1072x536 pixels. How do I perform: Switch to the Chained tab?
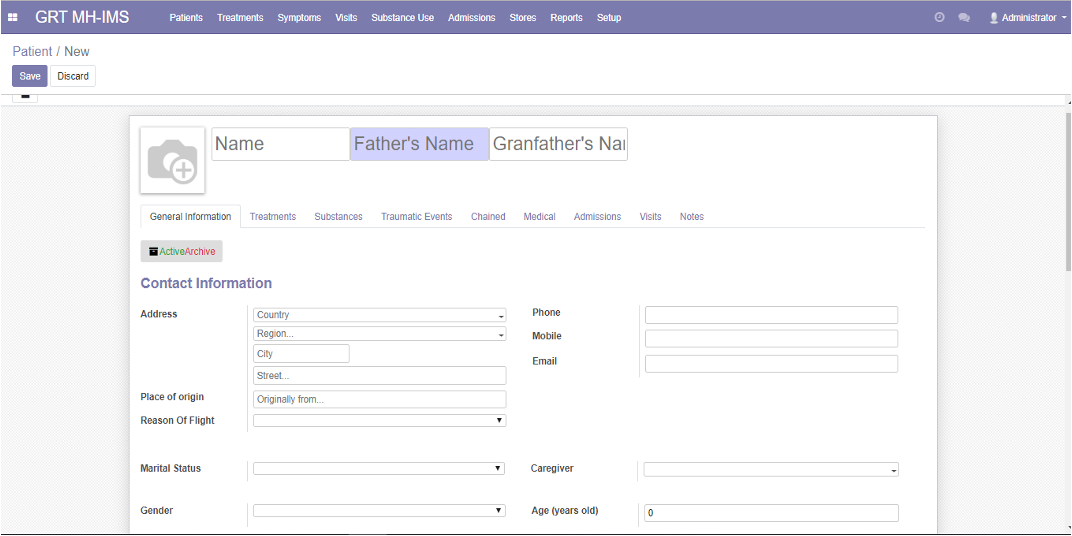[x=488, y=217]
